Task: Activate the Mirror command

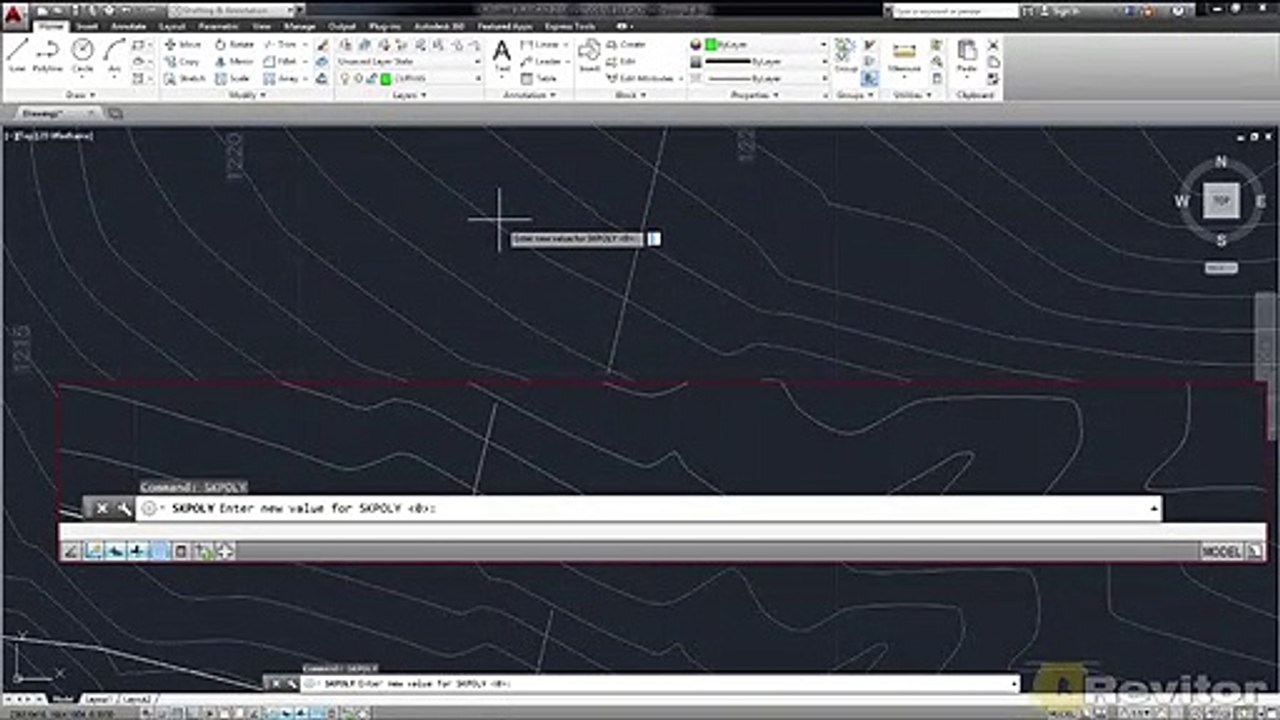Action: pyautogui.click(x=234, y=61)
